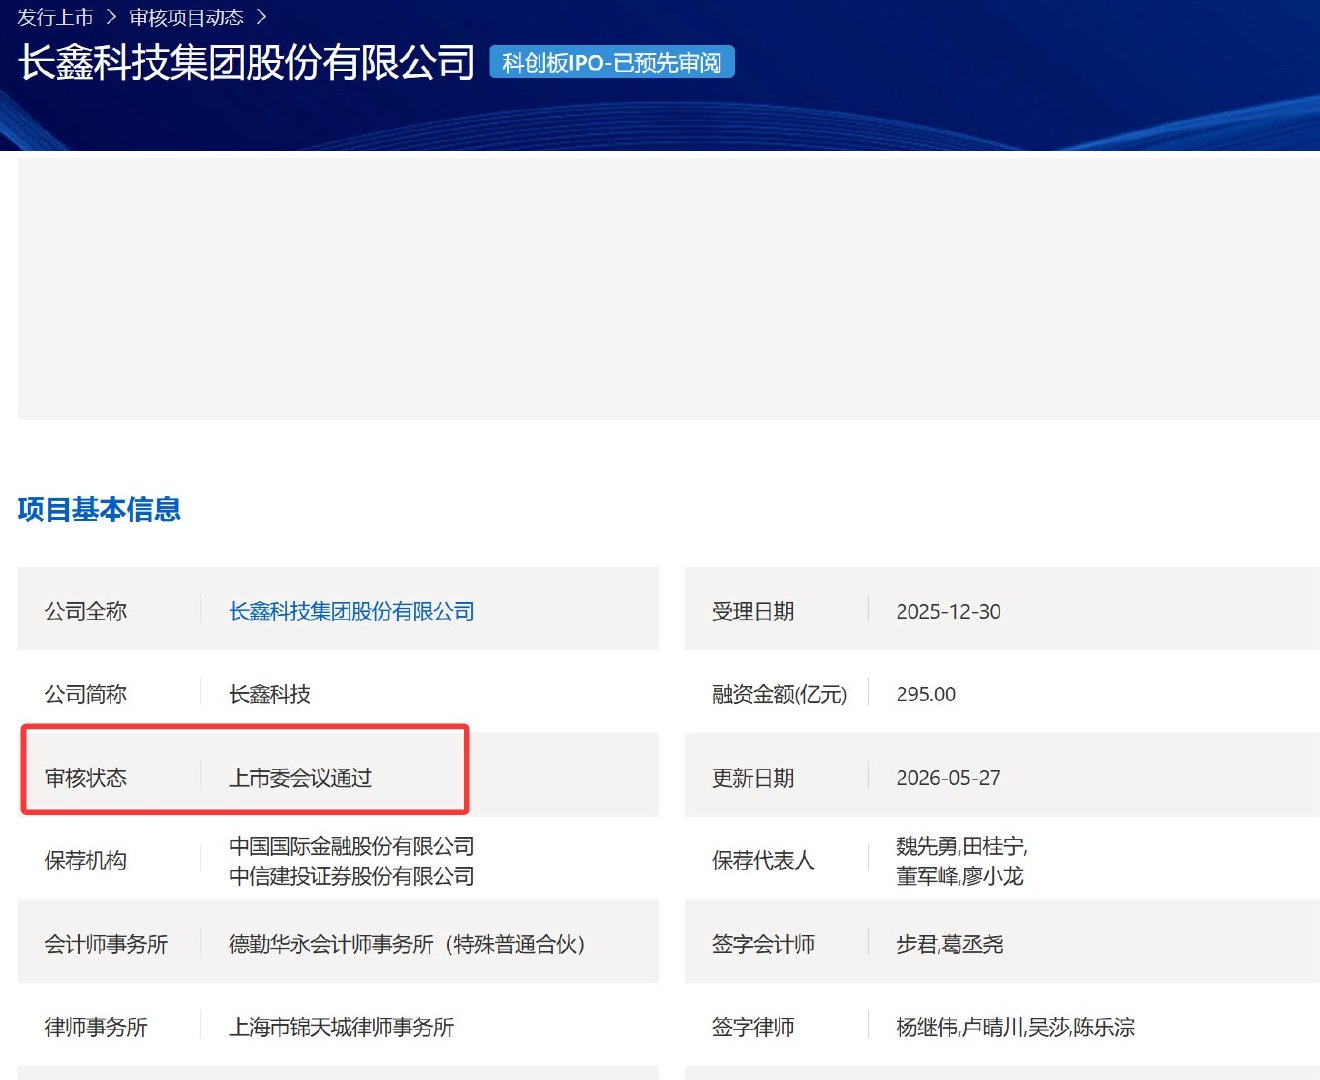Click the 审核状态 label

pos(86,778)
